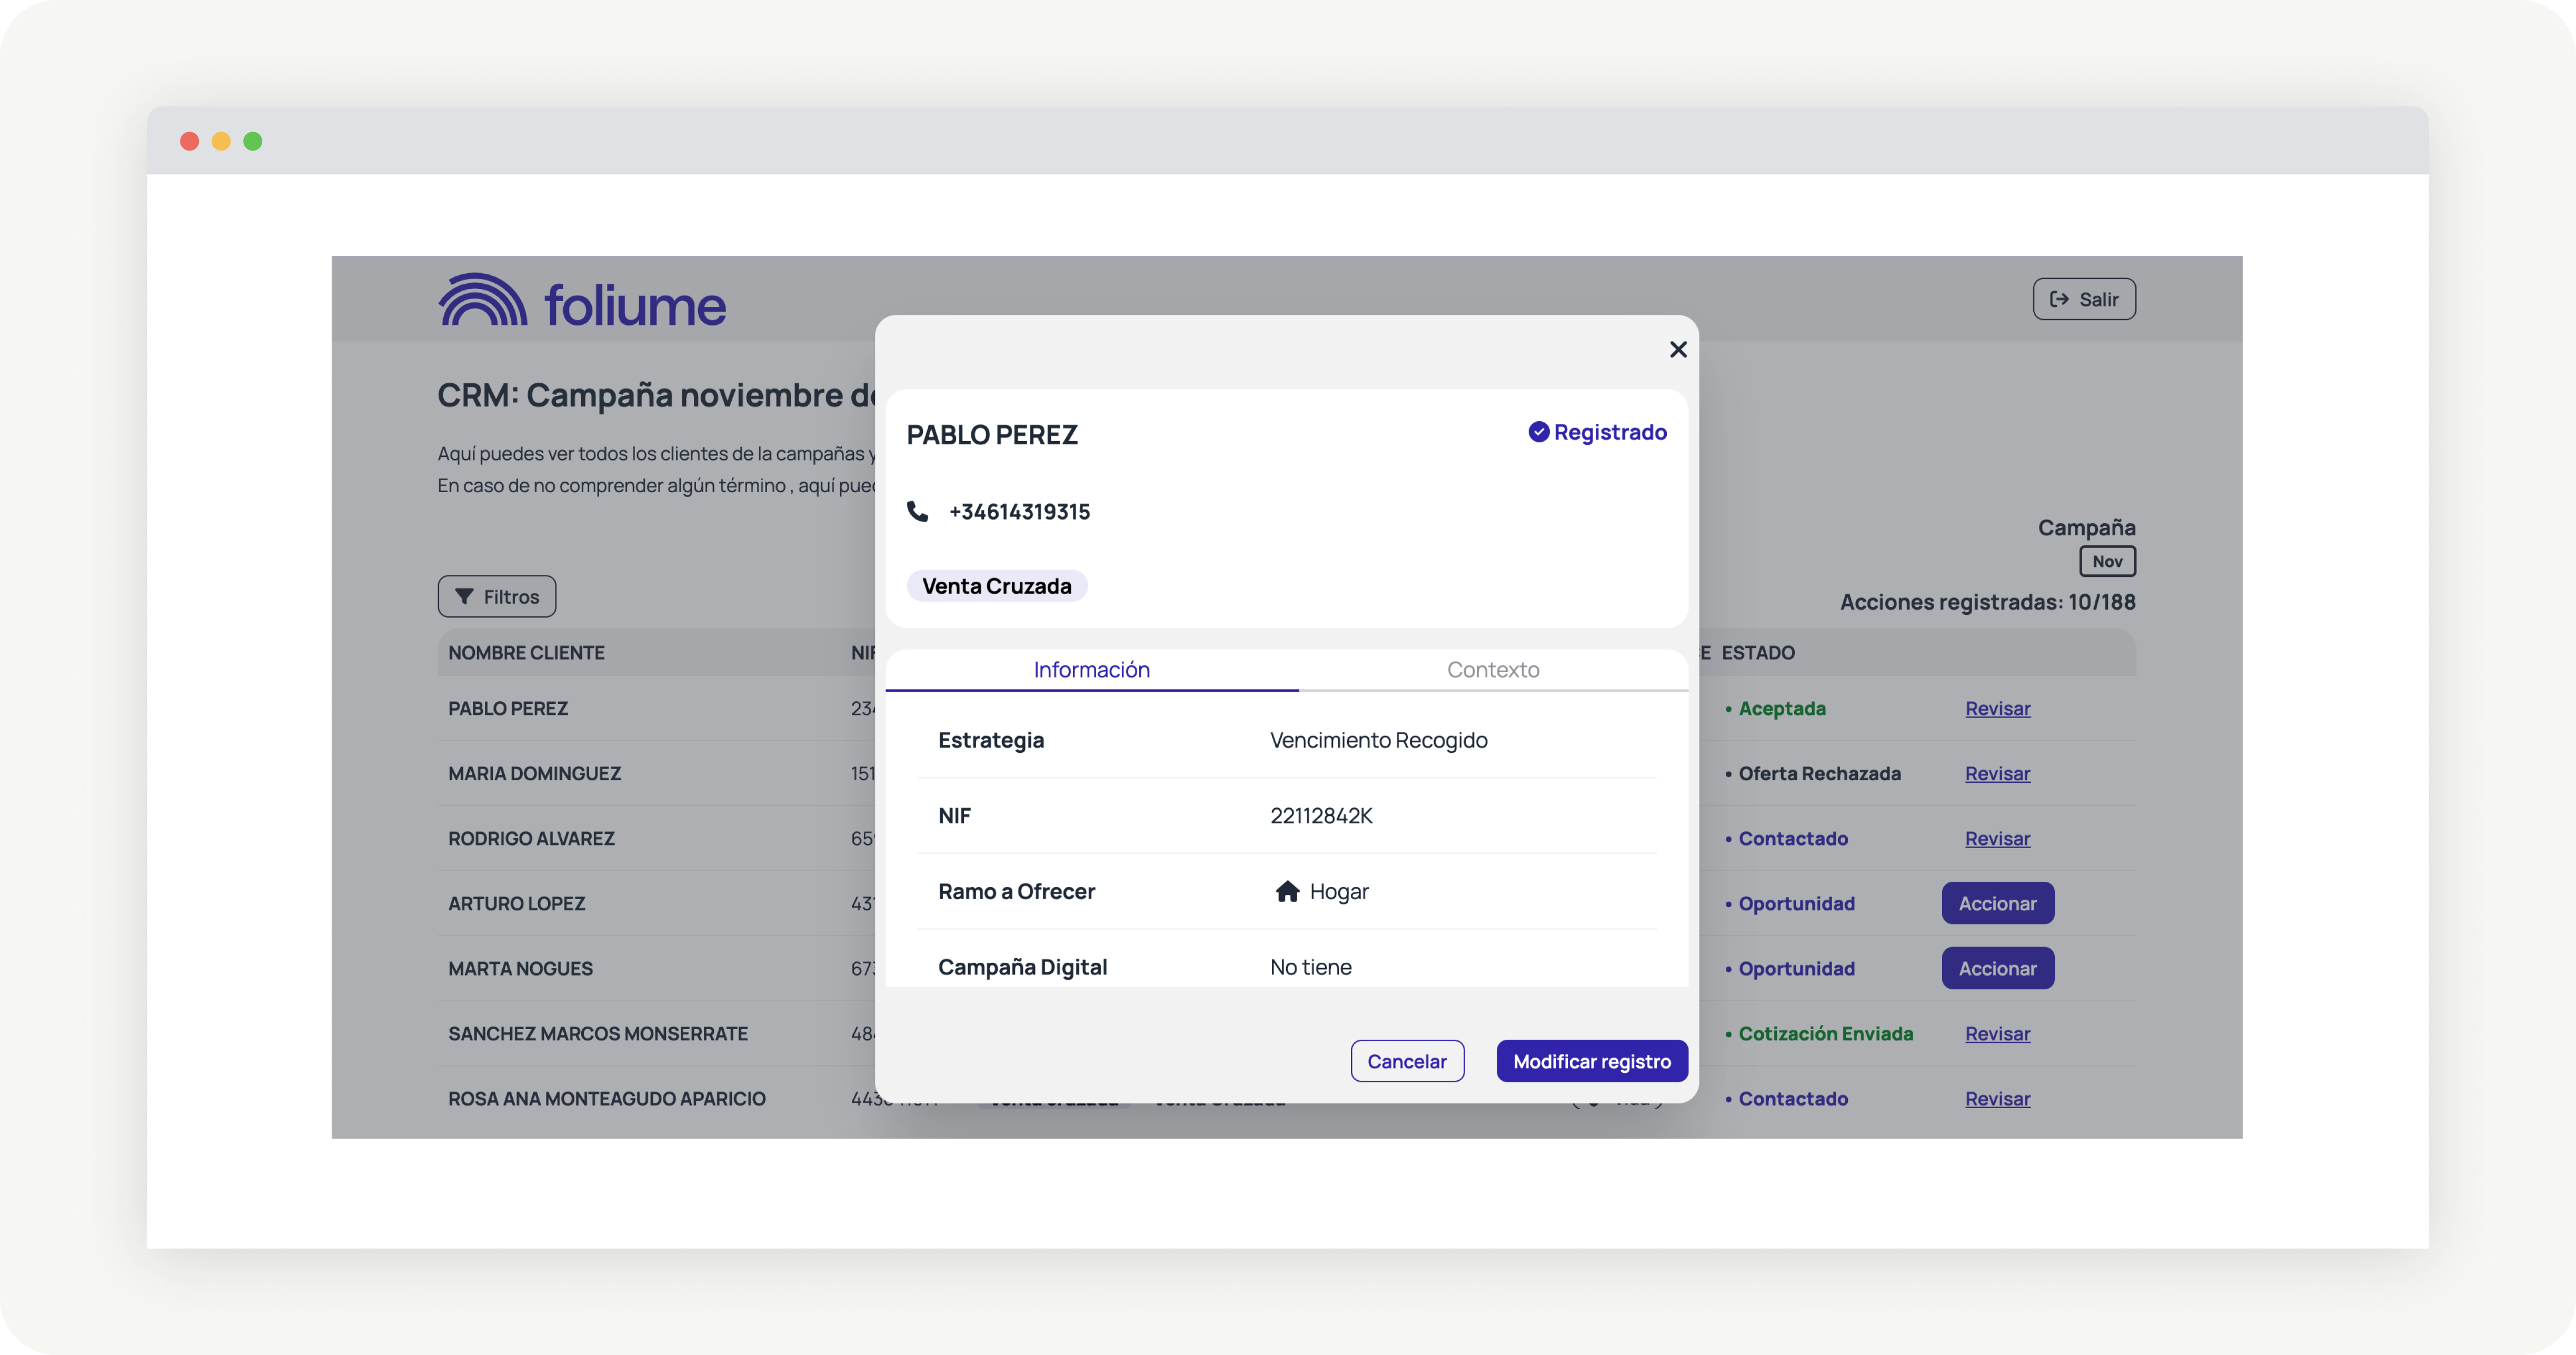Click the Hogar house icon
2576x1355 pixels.
[1287, 891]
